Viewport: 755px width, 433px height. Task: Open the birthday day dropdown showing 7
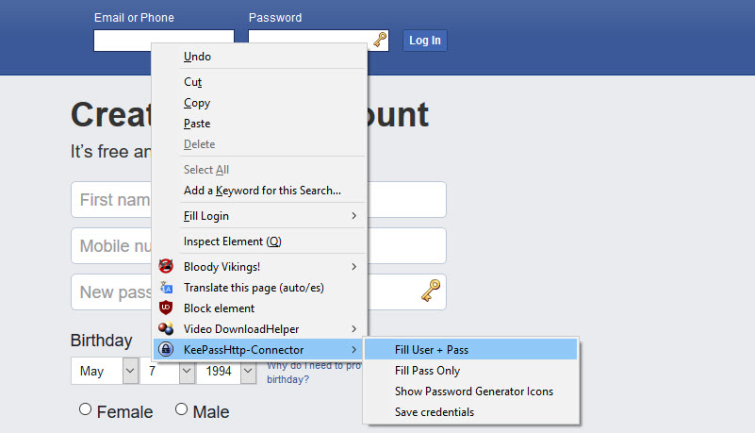pyautogui.click(x=167, y=371)
